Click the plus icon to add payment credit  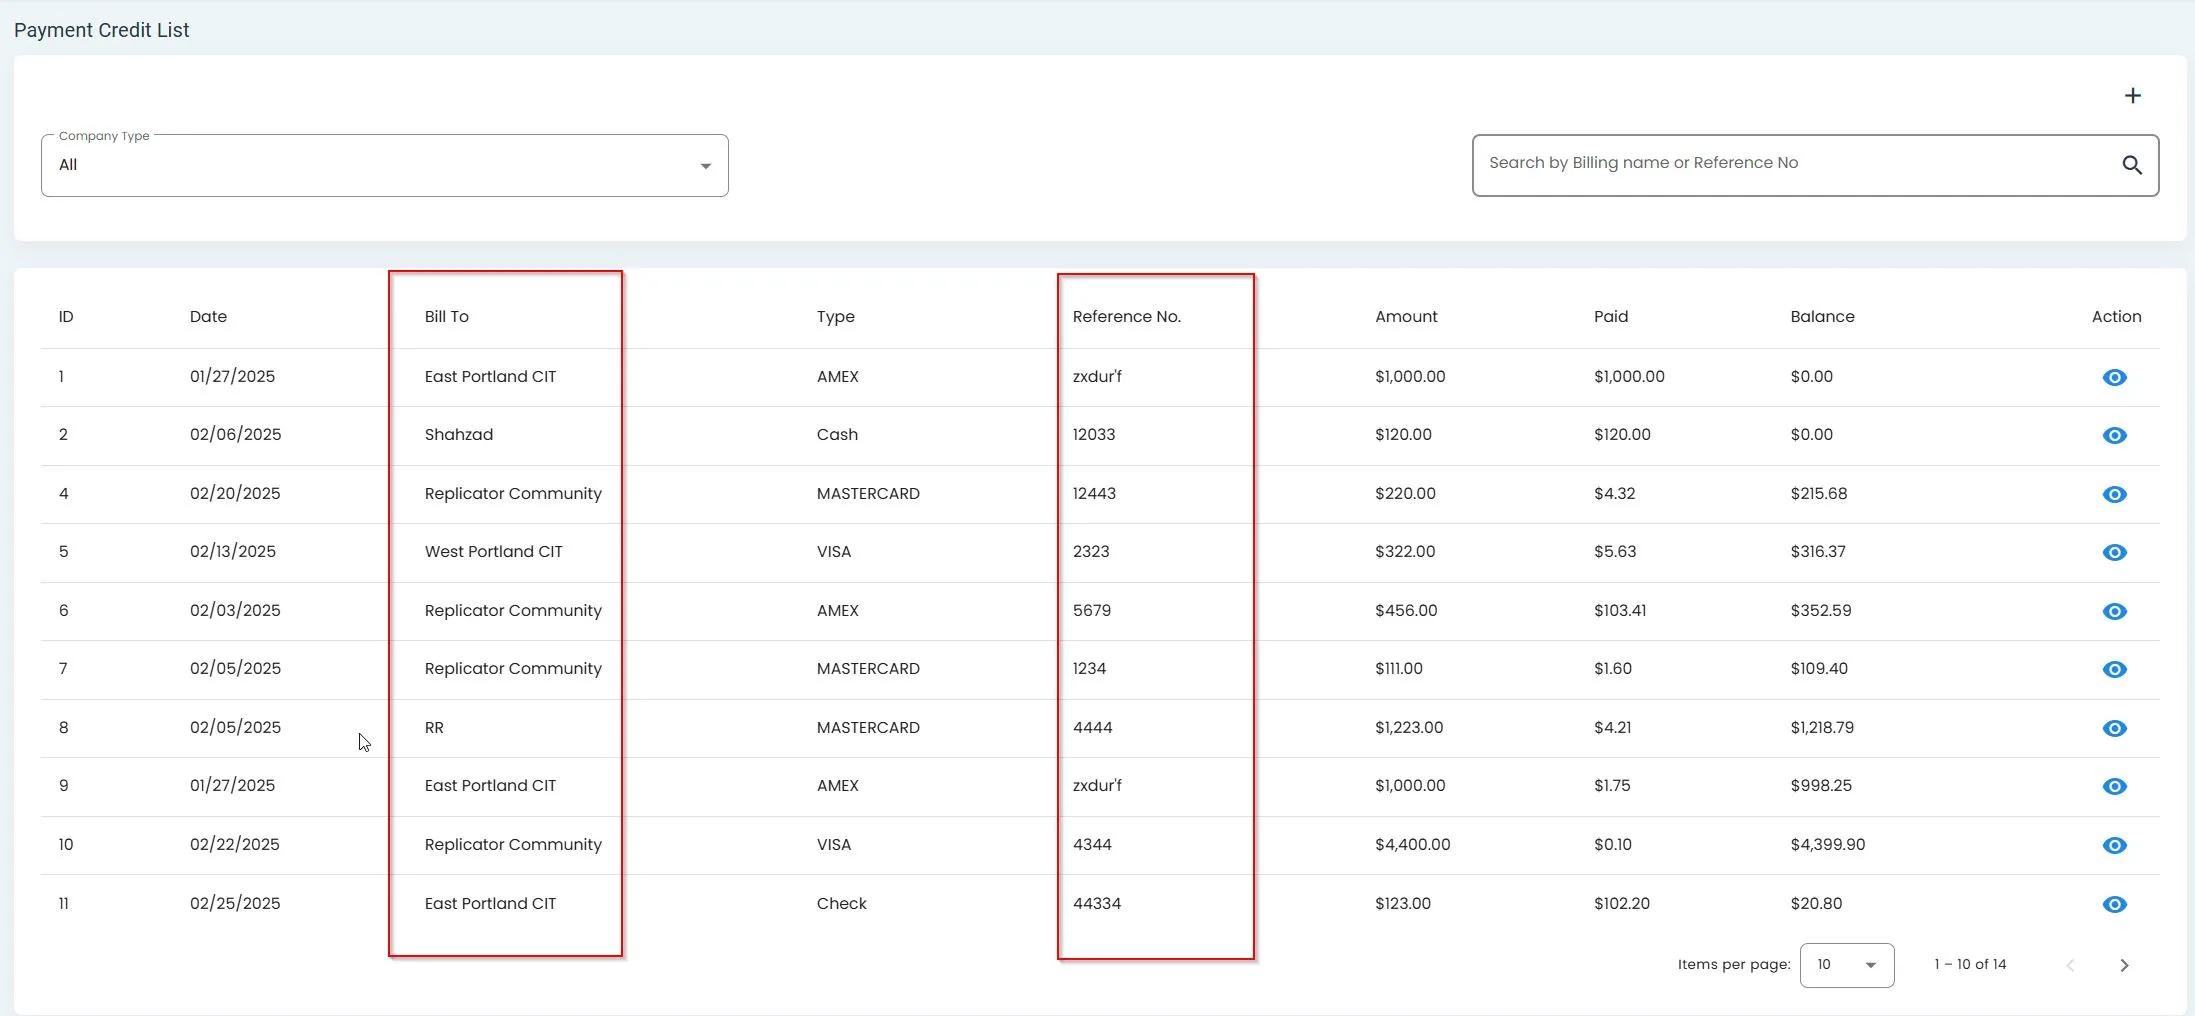click(2132, 96)
